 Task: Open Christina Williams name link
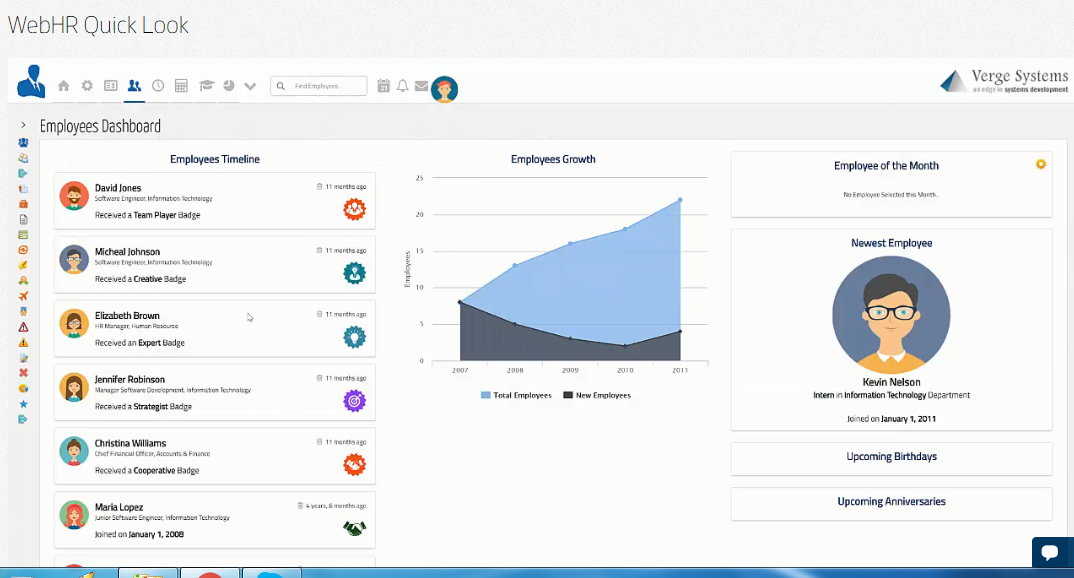point(130,443)
